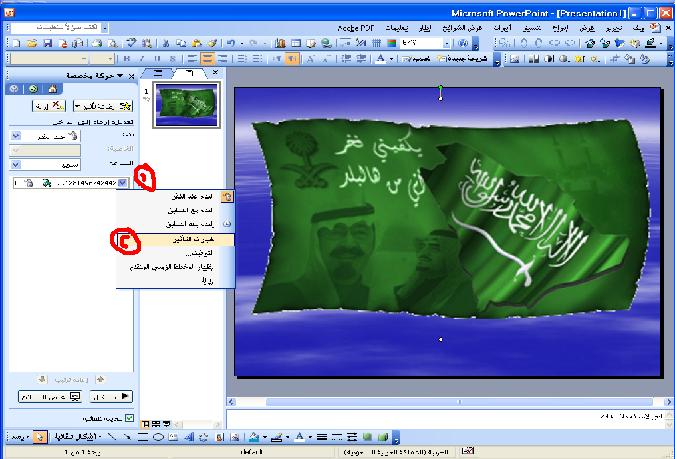The width and height of the screenshot is (675, 459).
Task: Click the Format Painter brush icon
Action: pyautogui.click(x=212, y=43)
